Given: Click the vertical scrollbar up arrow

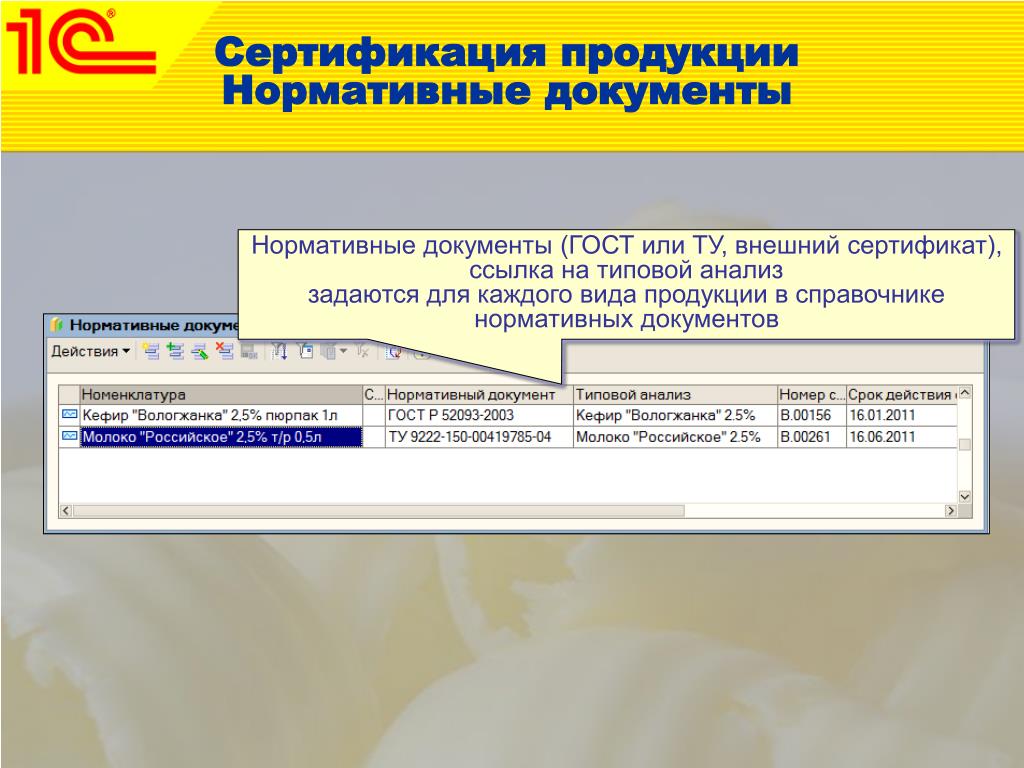Looking at the screenshot, I should (x=965, y=392).
